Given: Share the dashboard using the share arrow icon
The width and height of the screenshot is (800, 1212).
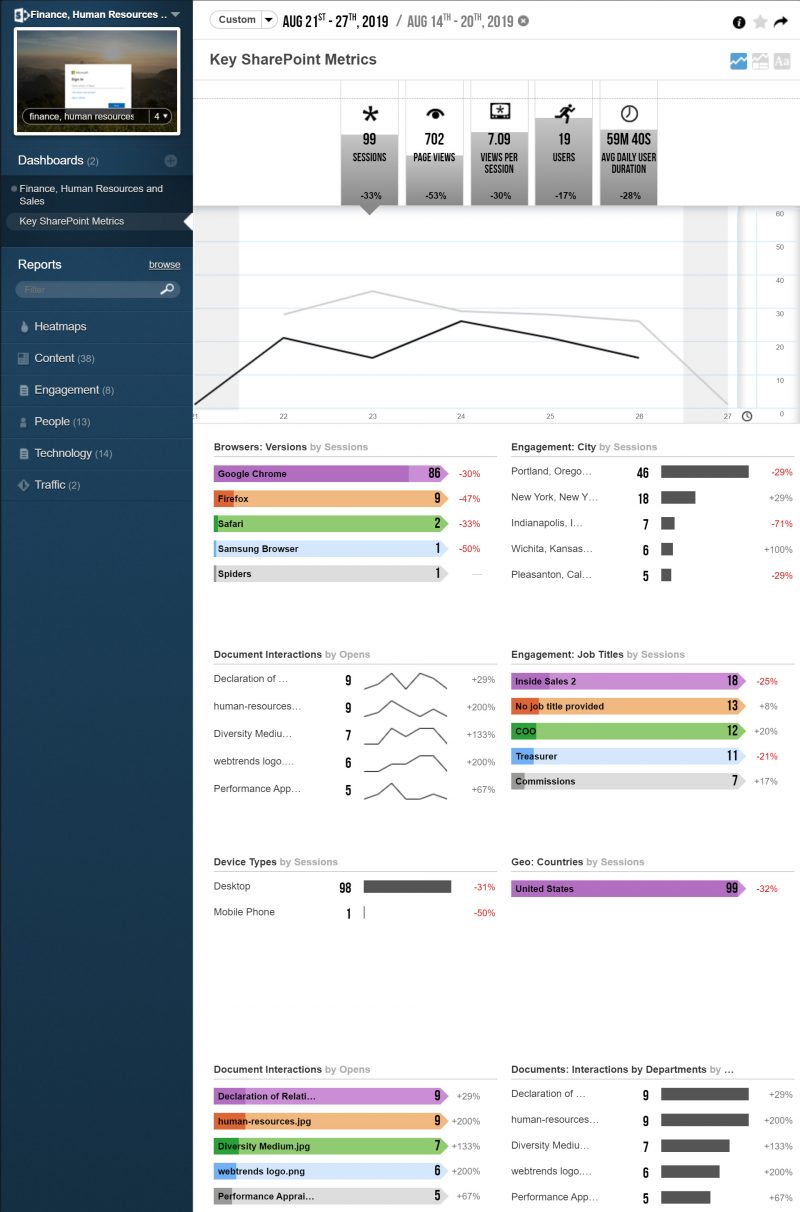Looking at the screenshot, I should click(x=779, y=22).
